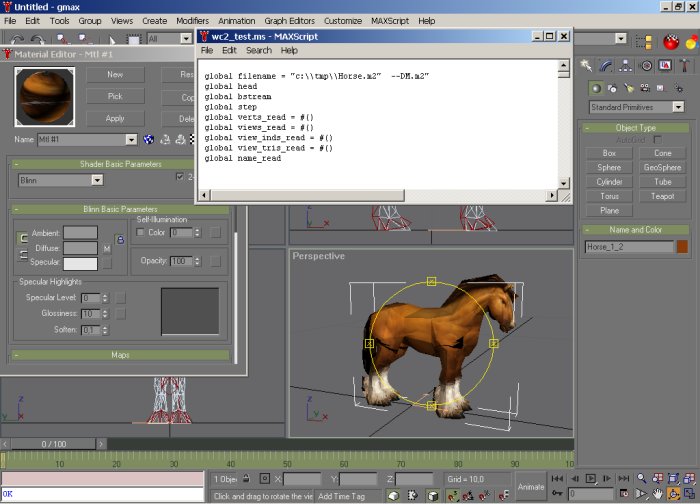This screenshot has height=504, width=700.
Task: Open the MAXScript menu in gmax
Action: [x=390, y=21]
